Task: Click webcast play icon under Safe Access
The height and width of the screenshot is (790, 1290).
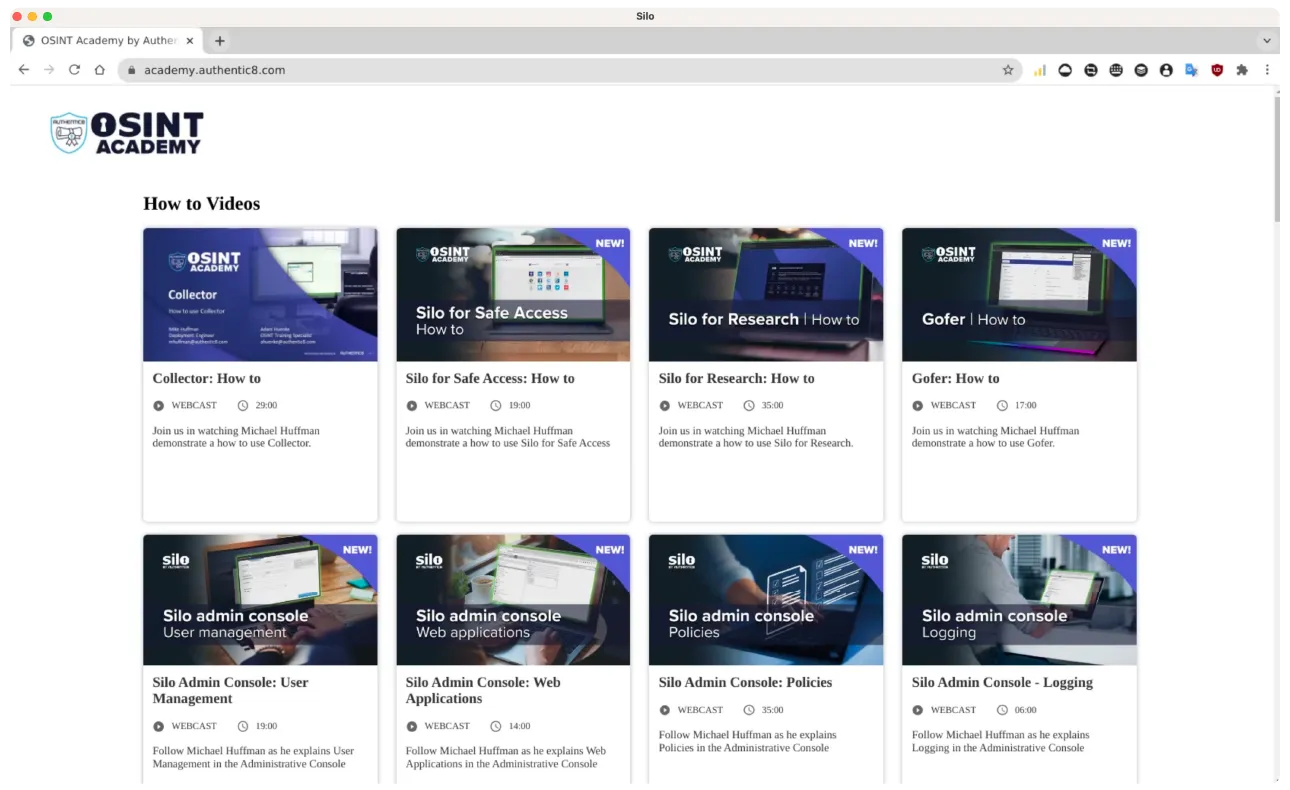Action: tap(412, 406)
